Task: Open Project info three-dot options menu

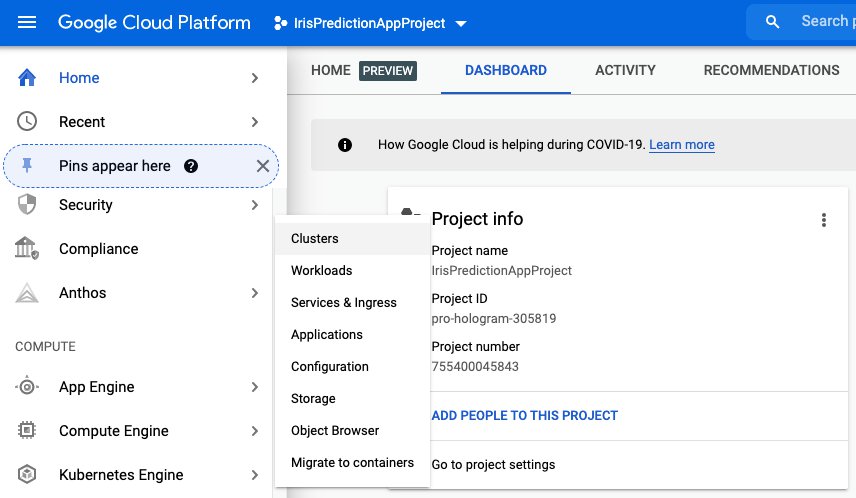Action: (x=823, y=220)
